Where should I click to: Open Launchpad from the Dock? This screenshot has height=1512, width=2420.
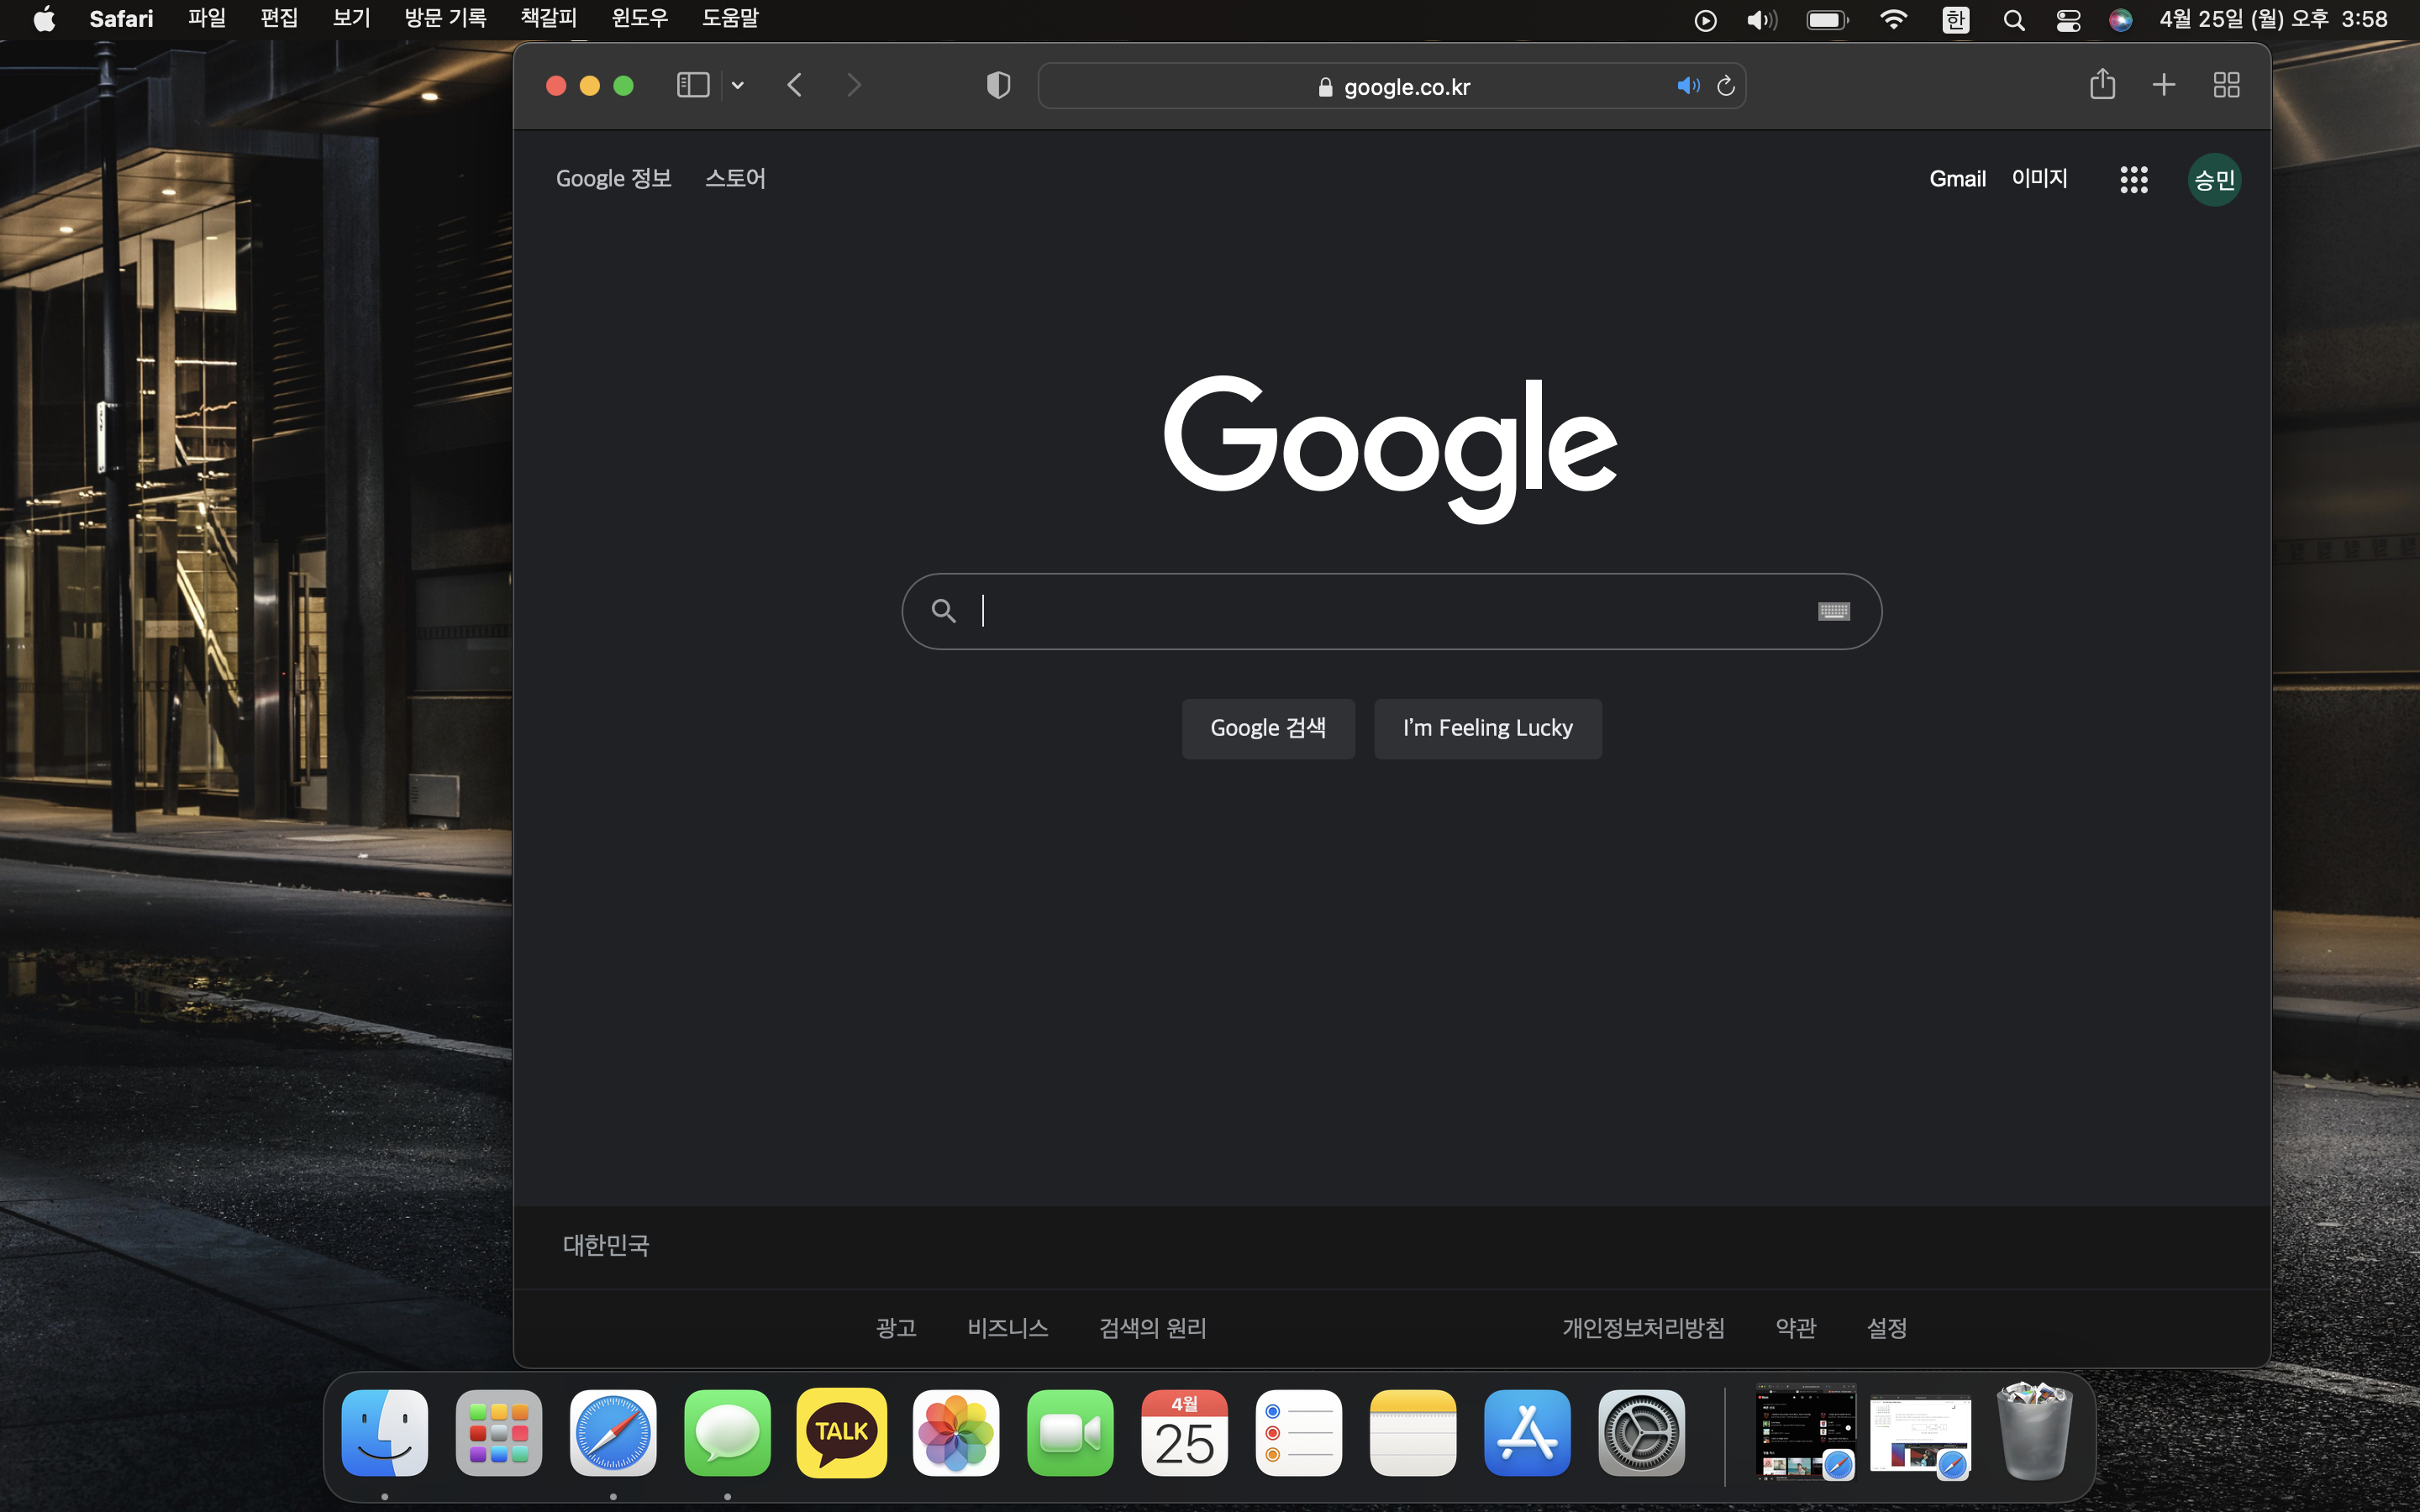pyautogui.click(x=499, y=1432)
